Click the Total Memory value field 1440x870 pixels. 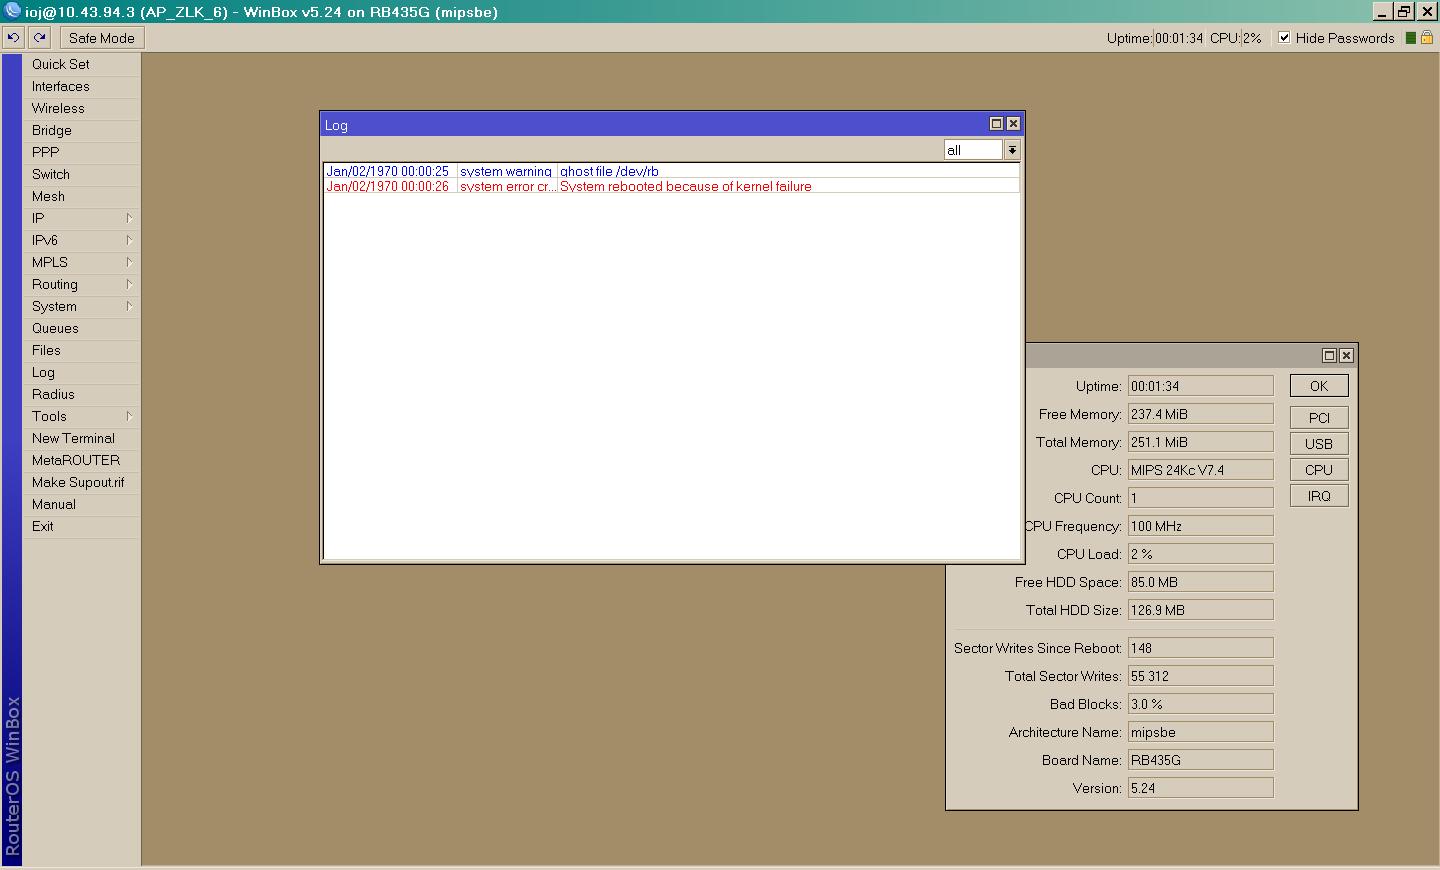coord(1200,442)
